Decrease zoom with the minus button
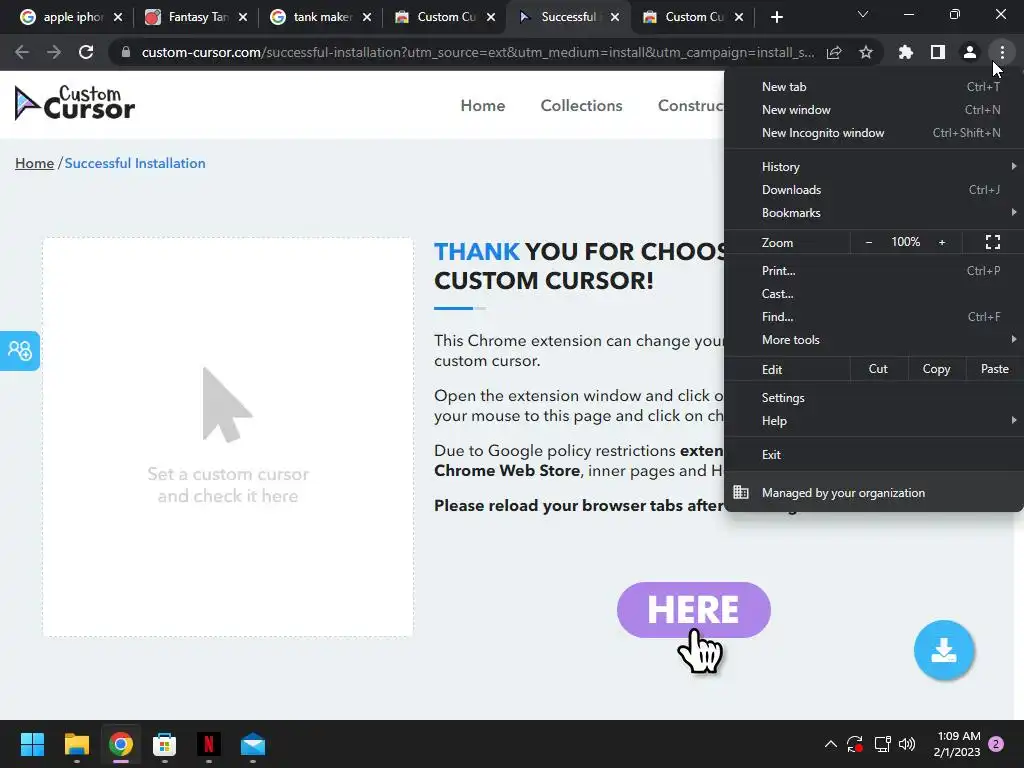 (x=869, y=242)
